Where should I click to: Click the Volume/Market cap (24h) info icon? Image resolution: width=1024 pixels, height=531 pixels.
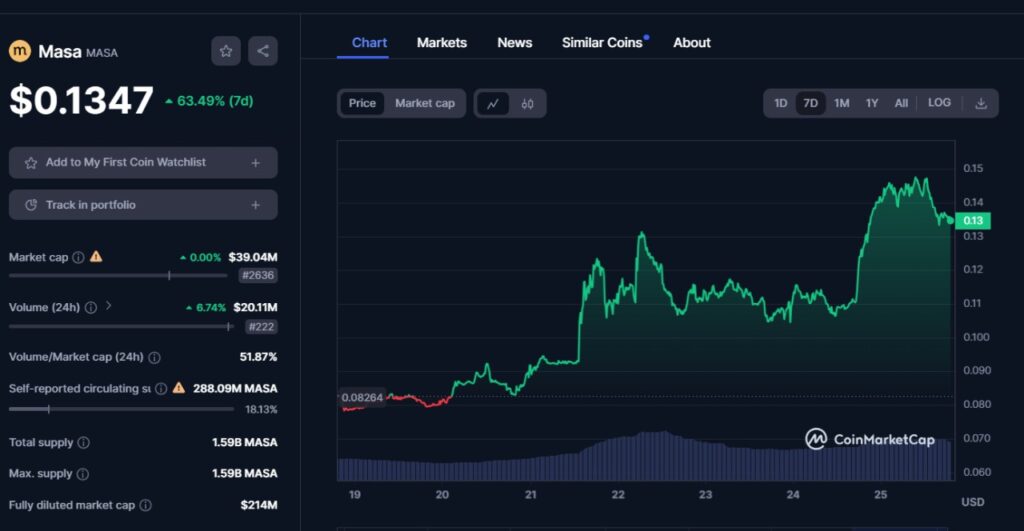pyautogui.click(x=154, y=357)
